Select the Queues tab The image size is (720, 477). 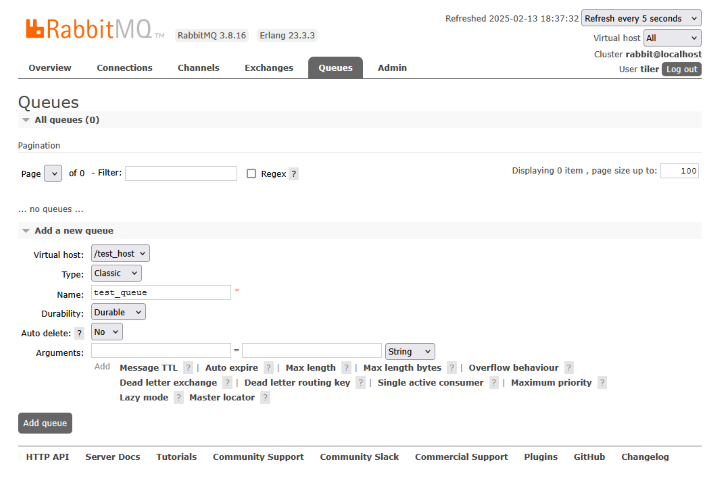pos(336,68)
